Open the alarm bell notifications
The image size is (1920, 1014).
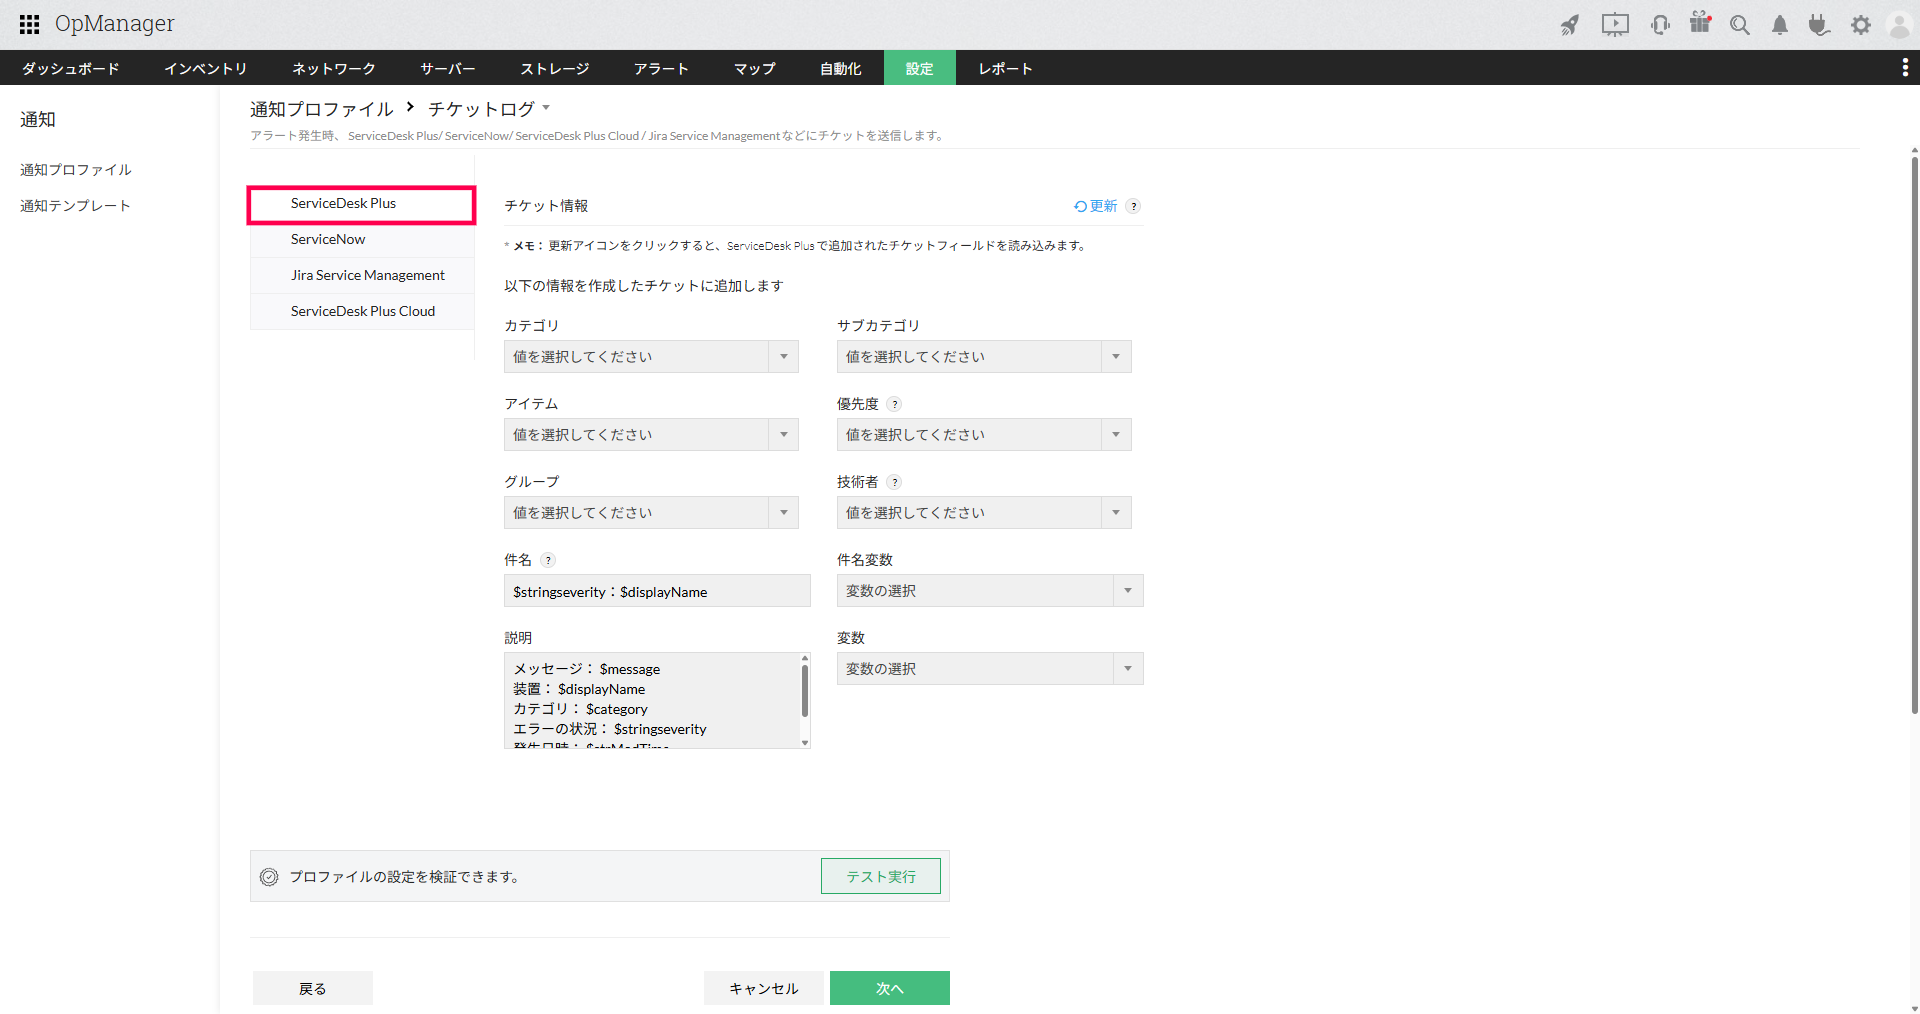(x=1780, y=25)
